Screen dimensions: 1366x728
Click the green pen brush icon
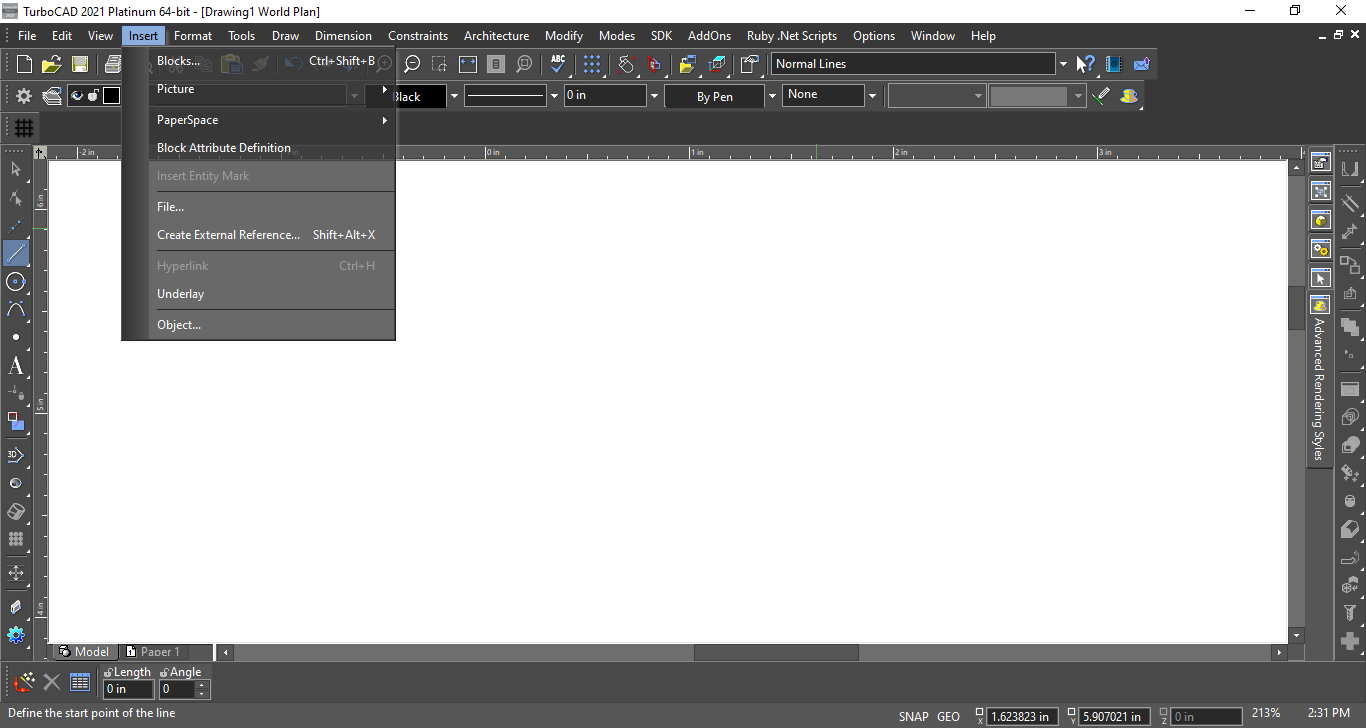[x=1101, y=96]
